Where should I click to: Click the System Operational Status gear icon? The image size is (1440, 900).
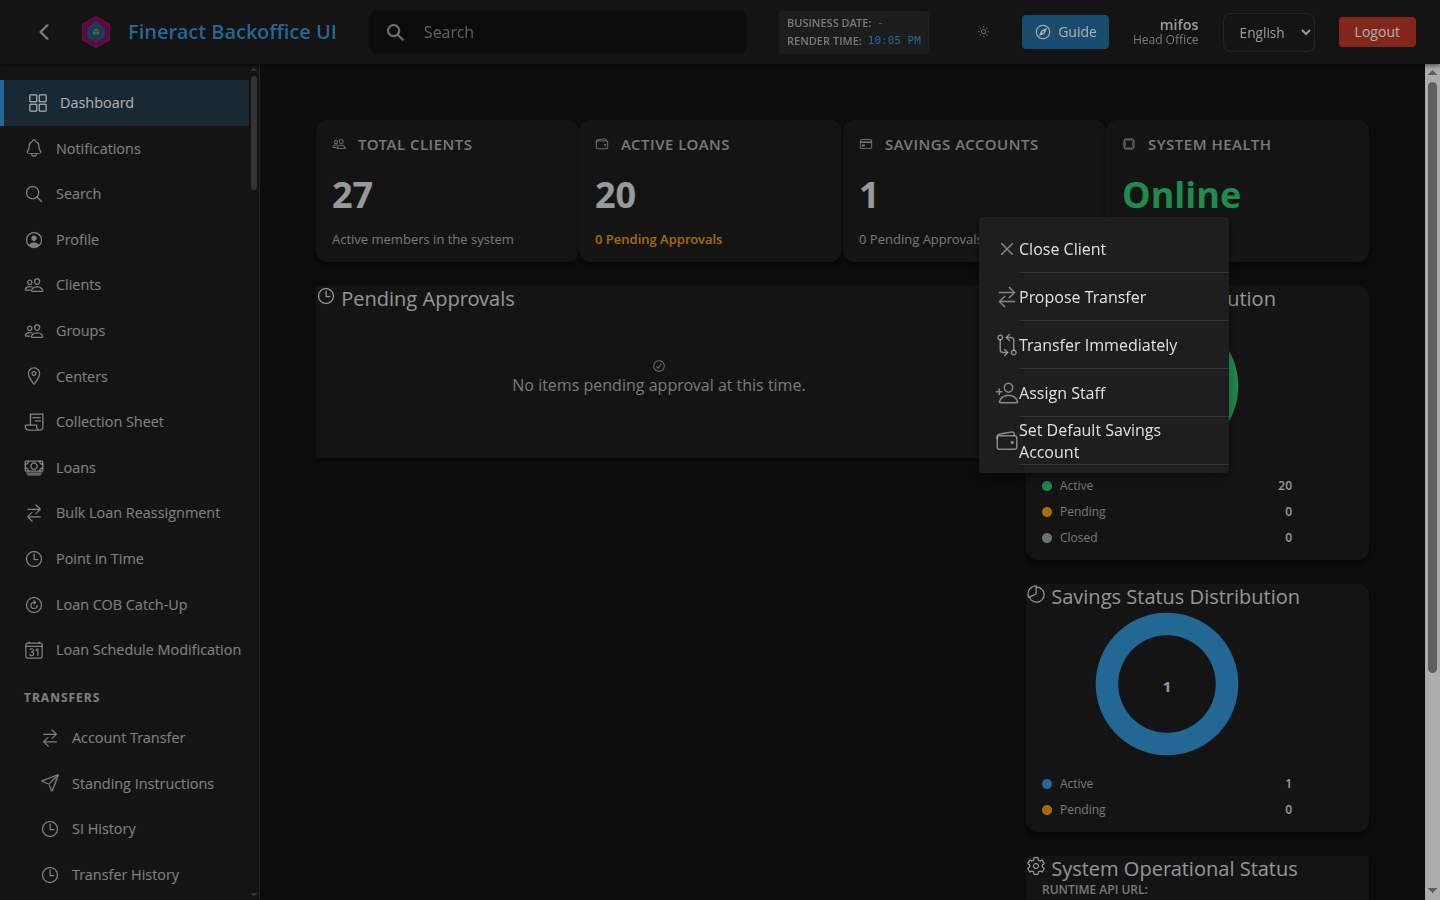pos(1036,866)
